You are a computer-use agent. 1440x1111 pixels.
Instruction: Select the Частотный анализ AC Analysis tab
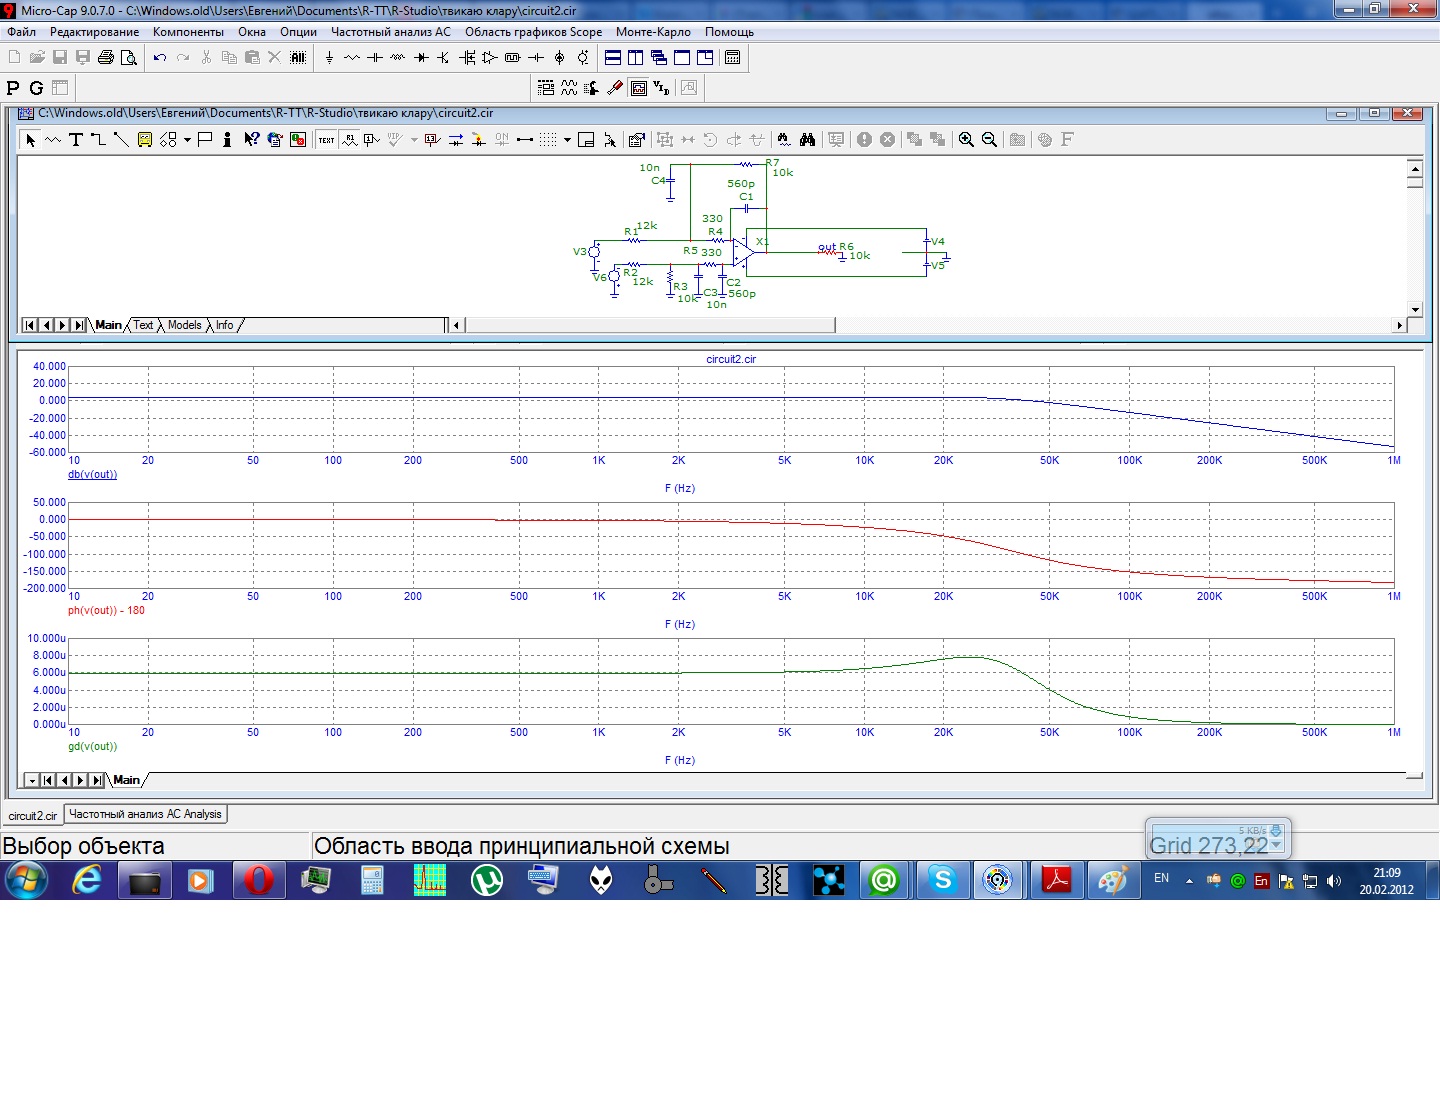click(x=146, y=814)
